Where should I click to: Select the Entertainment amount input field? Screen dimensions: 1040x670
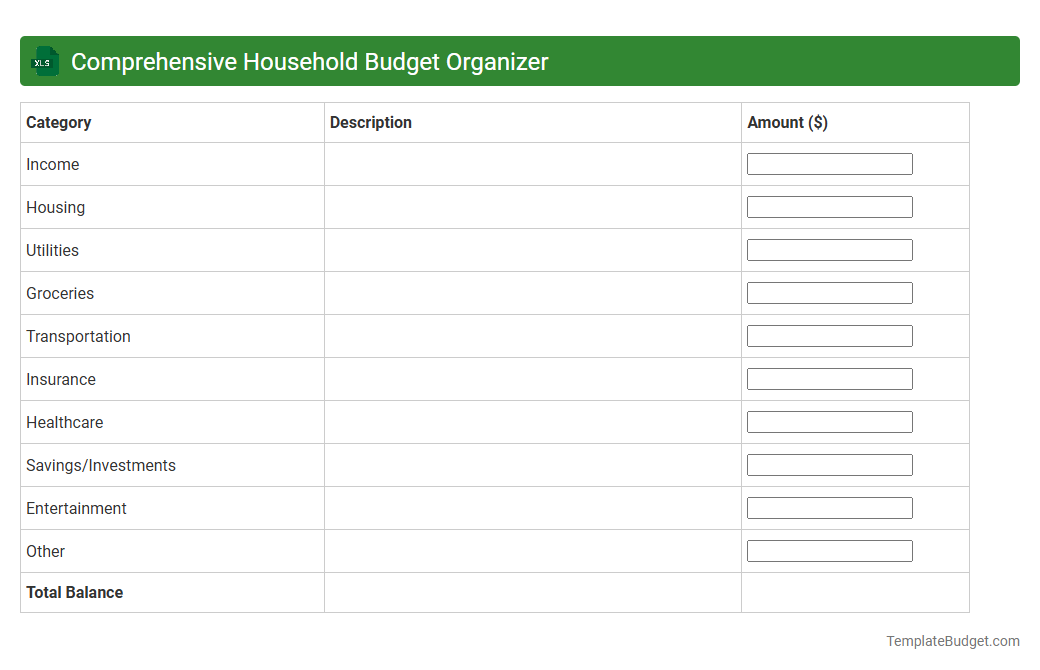tap(829, 507)
